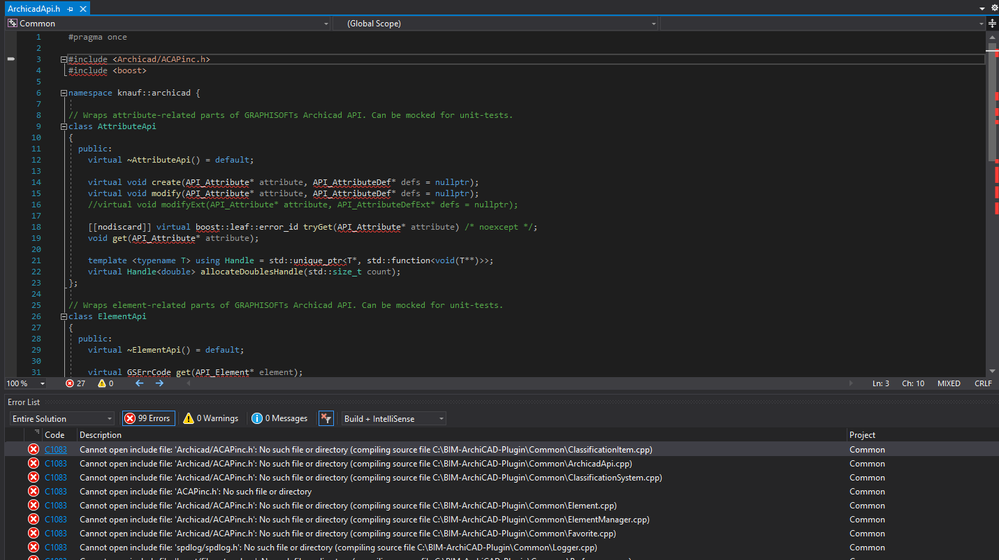Screen dimensions: 999x560
Task: Toggle the 0 Warnings filter
Action: click(210, 418)
